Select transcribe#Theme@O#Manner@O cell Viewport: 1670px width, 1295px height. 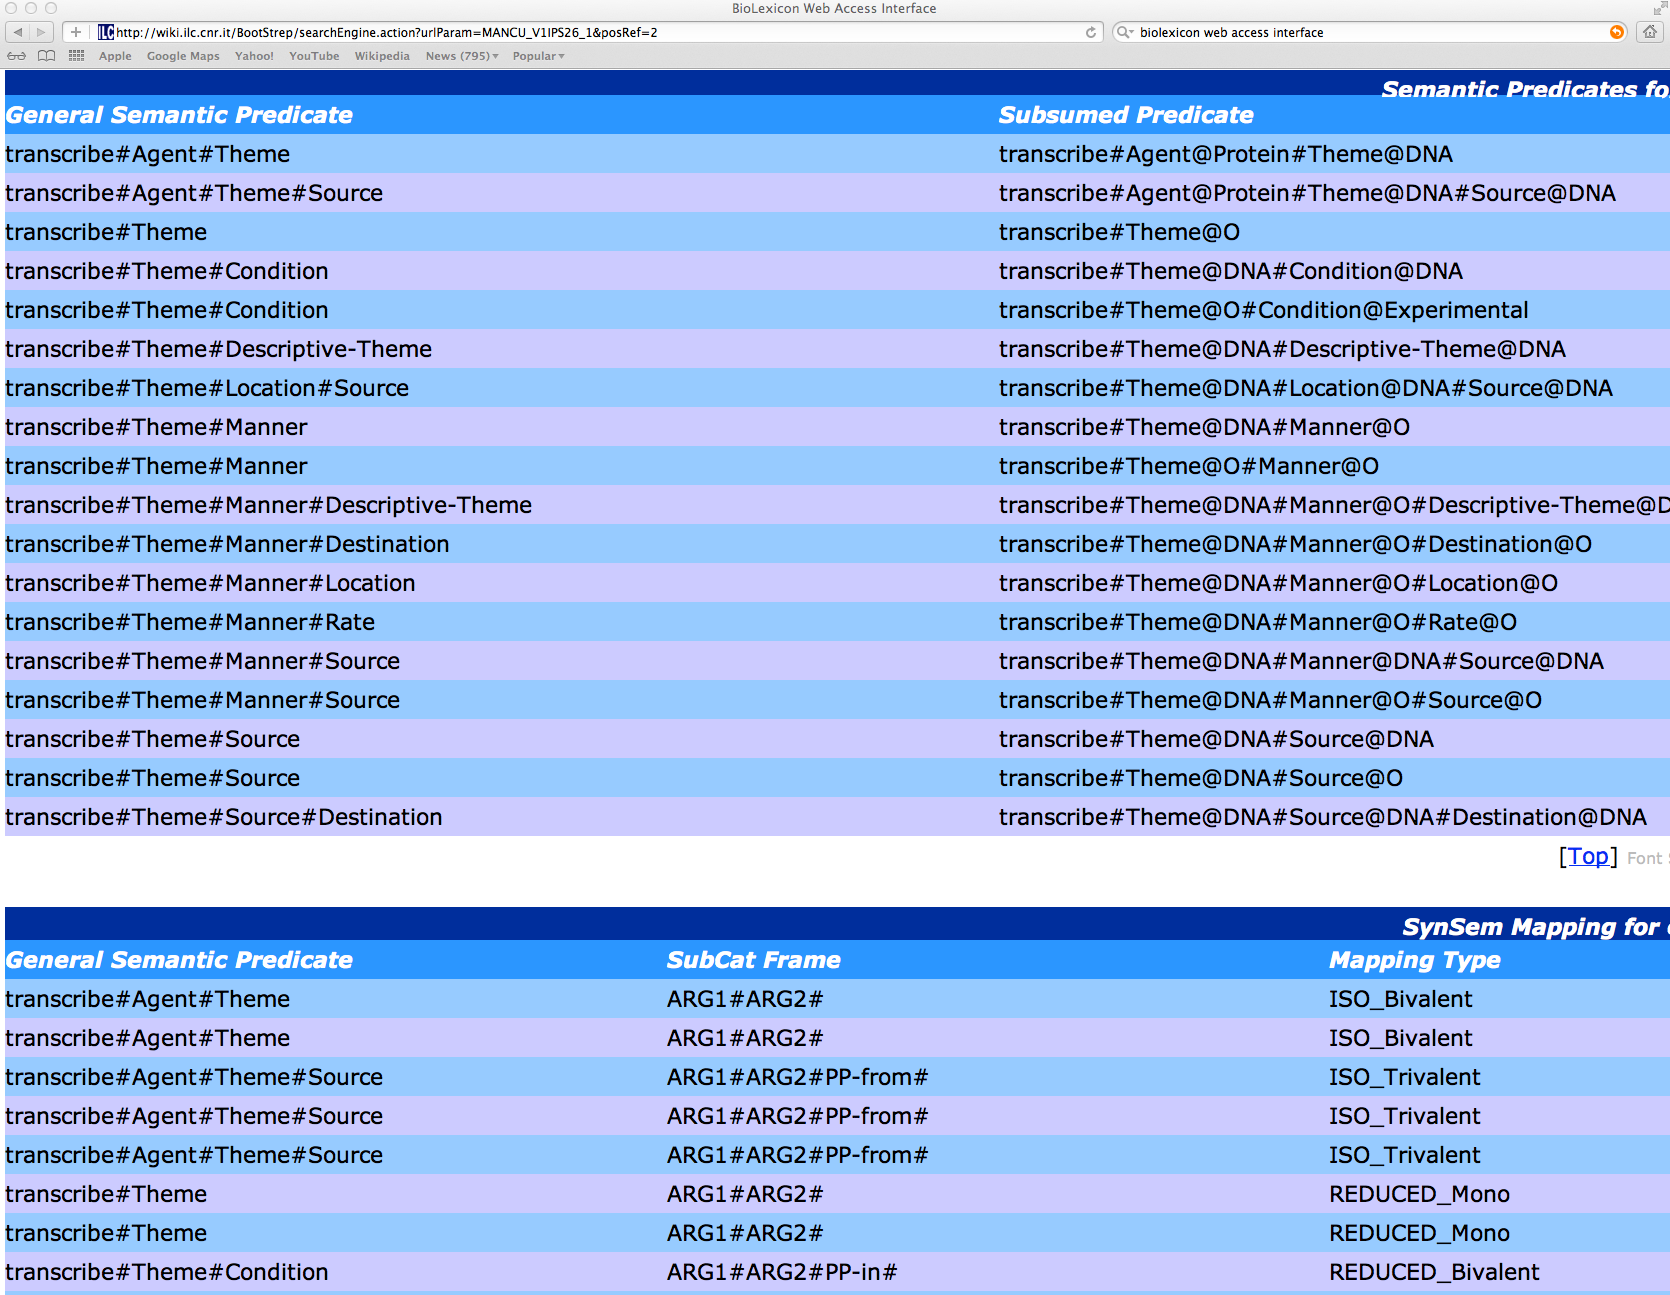[x=1189, y=466]
